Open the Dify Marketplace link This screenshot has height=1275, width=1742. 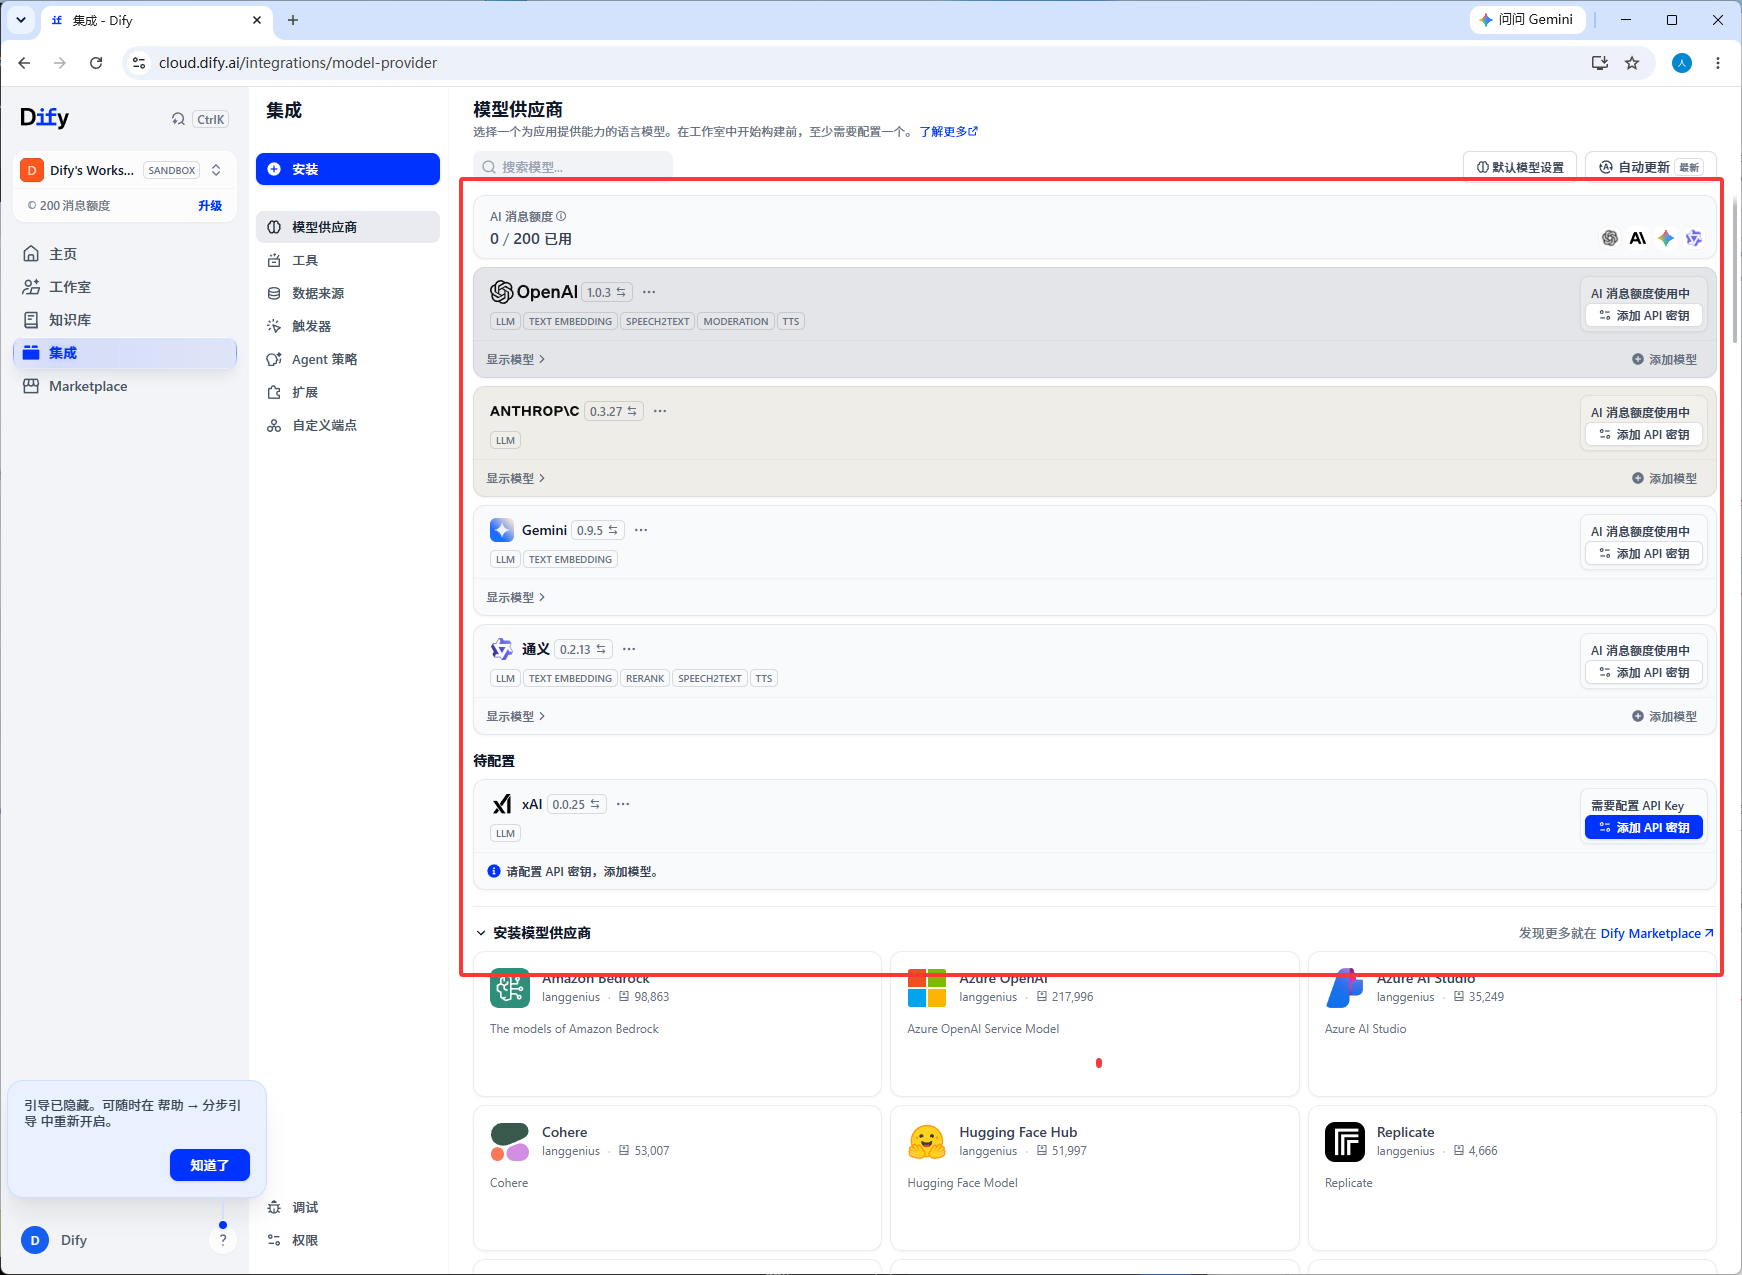click(1657, 933)
